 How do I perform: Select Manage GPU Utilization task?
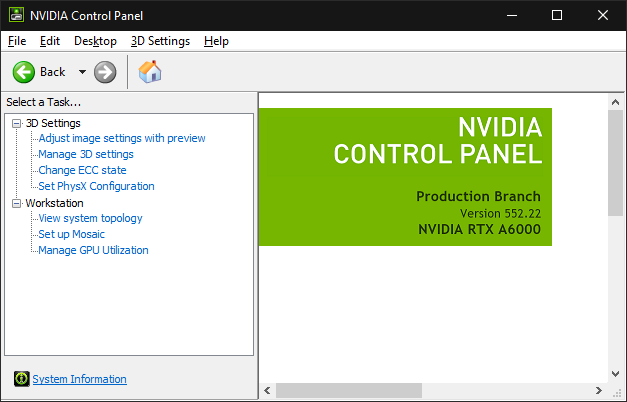click(93, 250)
